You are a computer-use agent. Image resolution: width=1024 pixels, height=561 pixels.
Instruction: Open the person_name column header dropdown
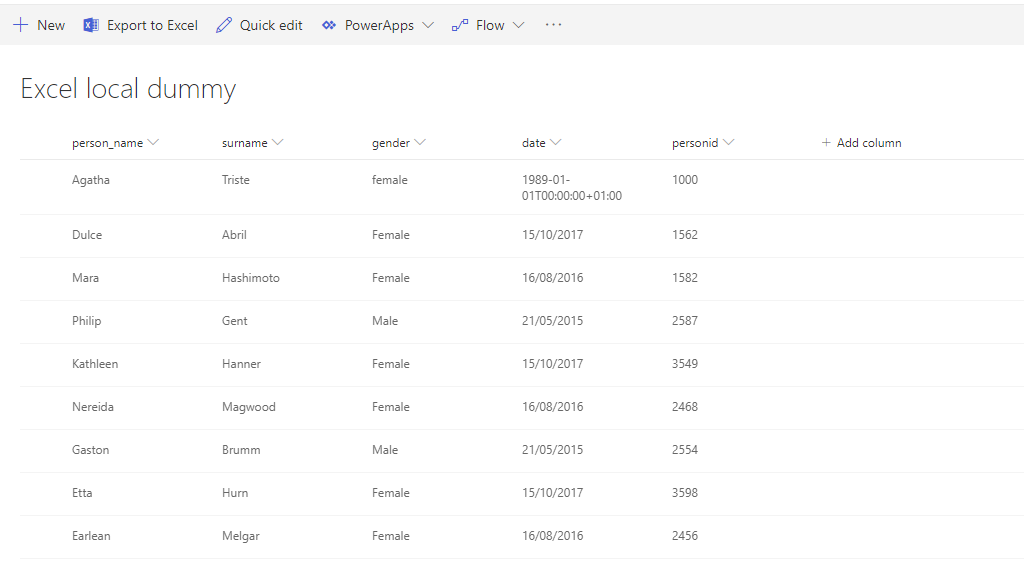153,143
